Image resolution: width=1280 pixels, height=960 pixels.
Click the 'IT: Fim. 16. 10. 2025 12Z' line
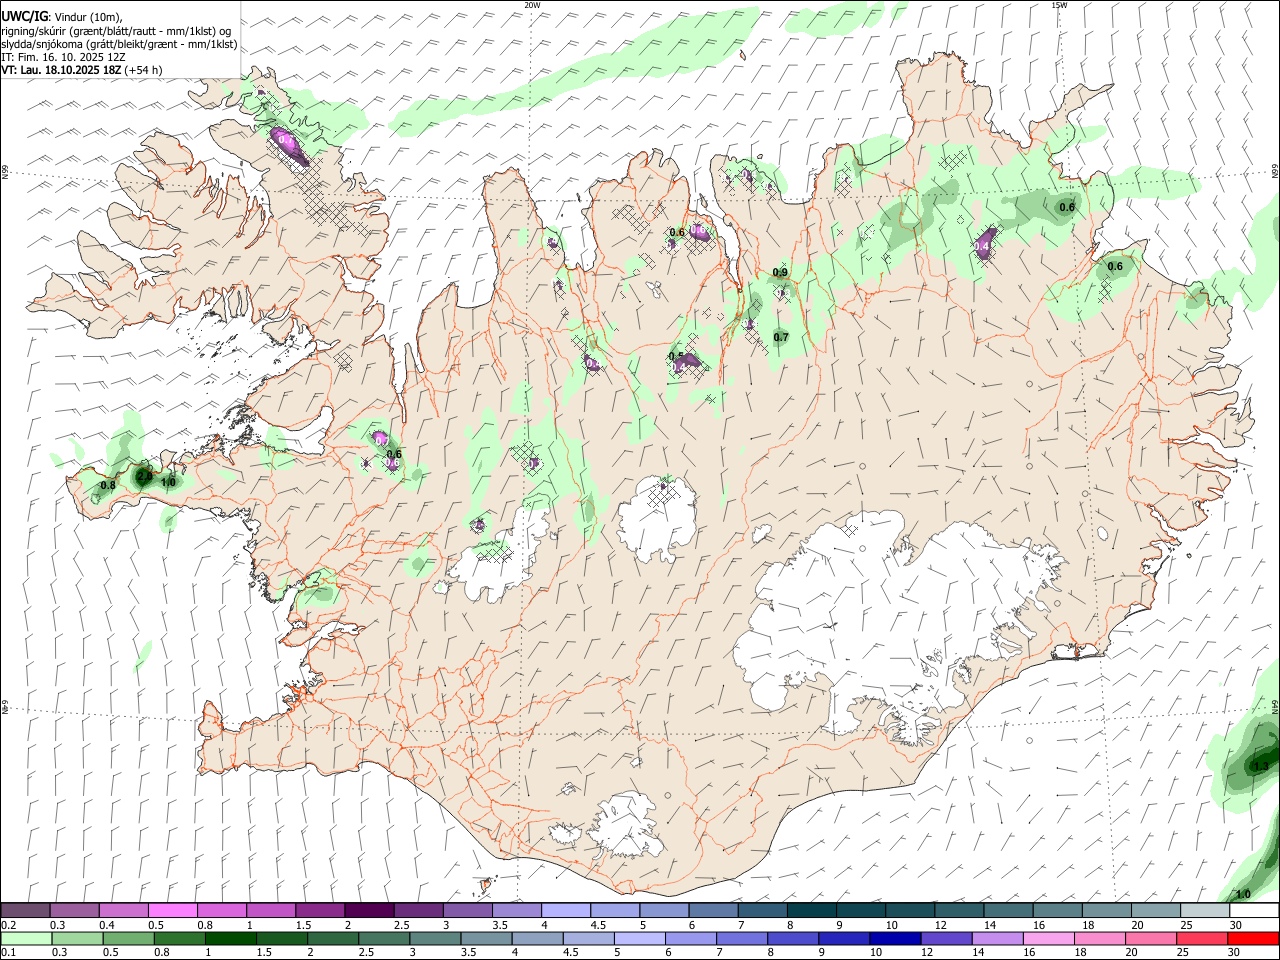tap(64, 57)
